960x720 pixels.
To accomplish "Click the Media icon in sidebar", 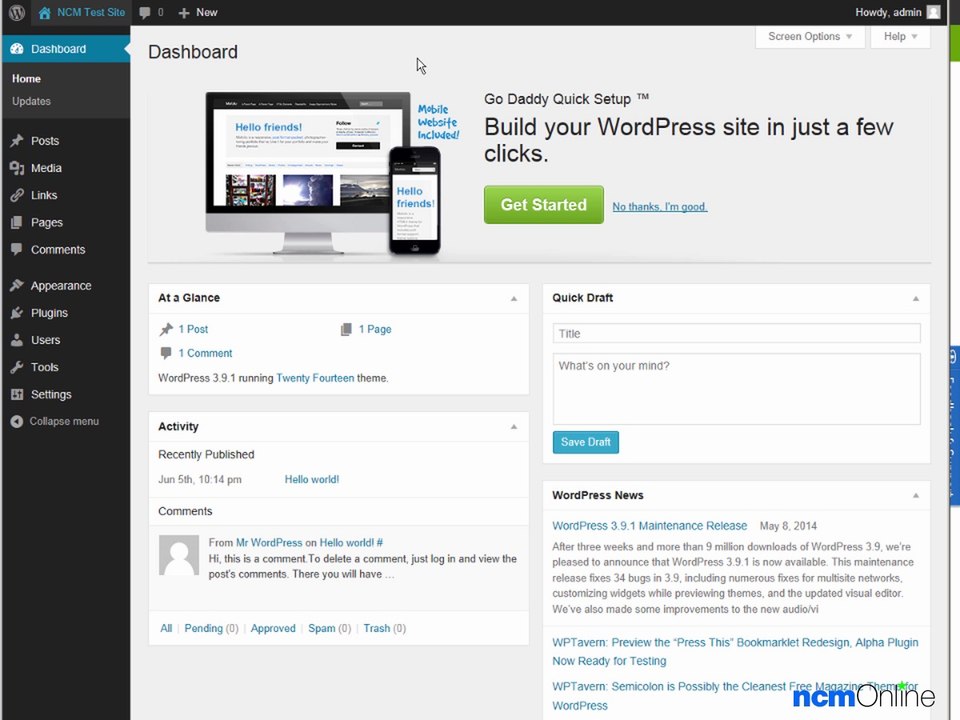I will point(17,168).
